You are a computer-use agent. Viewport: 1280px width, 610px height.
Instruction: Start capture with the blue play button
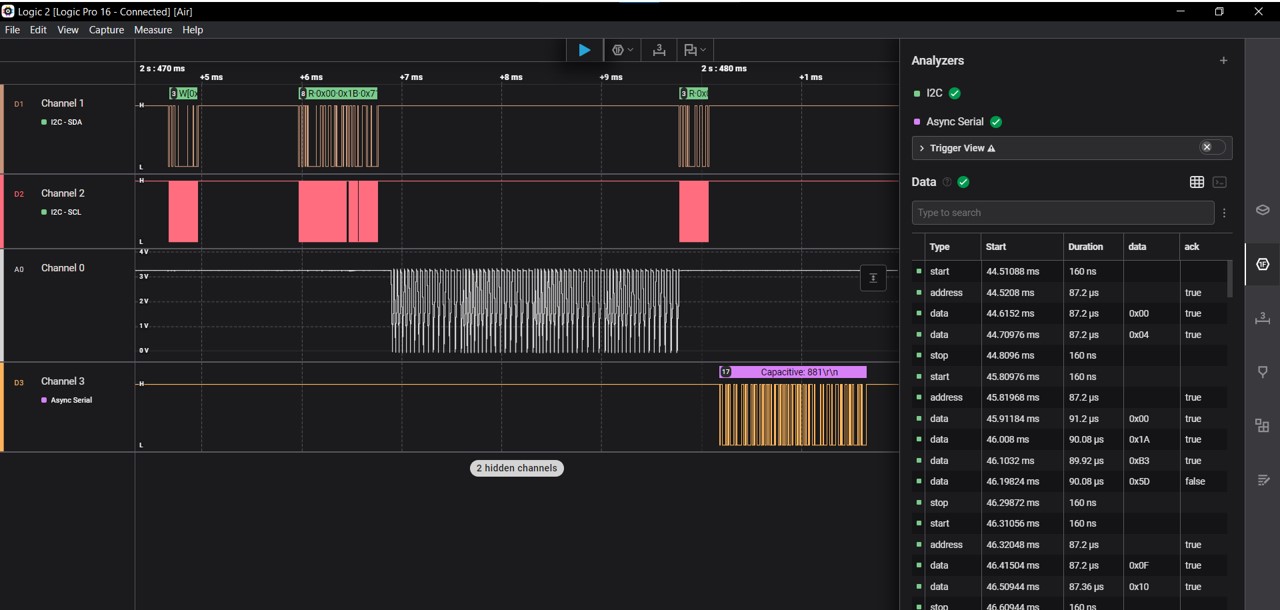[x=584, y=50]
